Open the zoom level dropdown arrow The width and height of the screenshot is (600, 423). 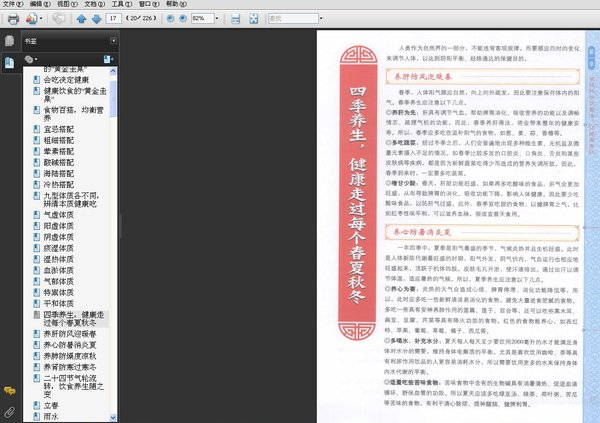pyautogui.click(x=217, y=18)
